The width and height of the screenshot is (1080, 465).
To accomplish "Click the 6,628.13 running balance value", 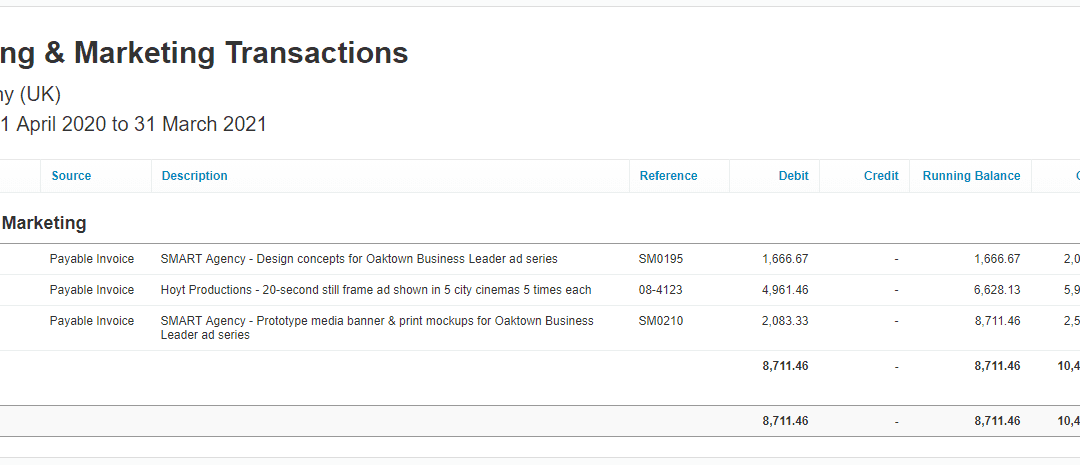I will [x=997, y=290].
